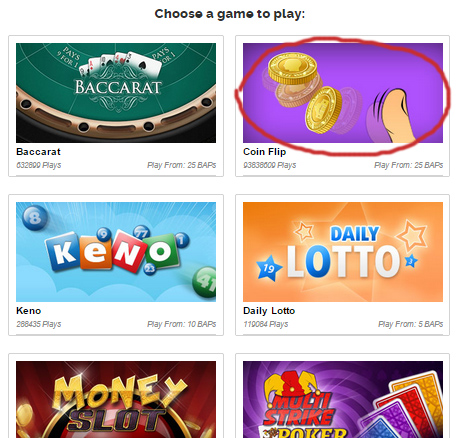The height and width of the screenshot is (438, 464).
Task: Open the Money Slot game banner
Action: coord(116,399)
